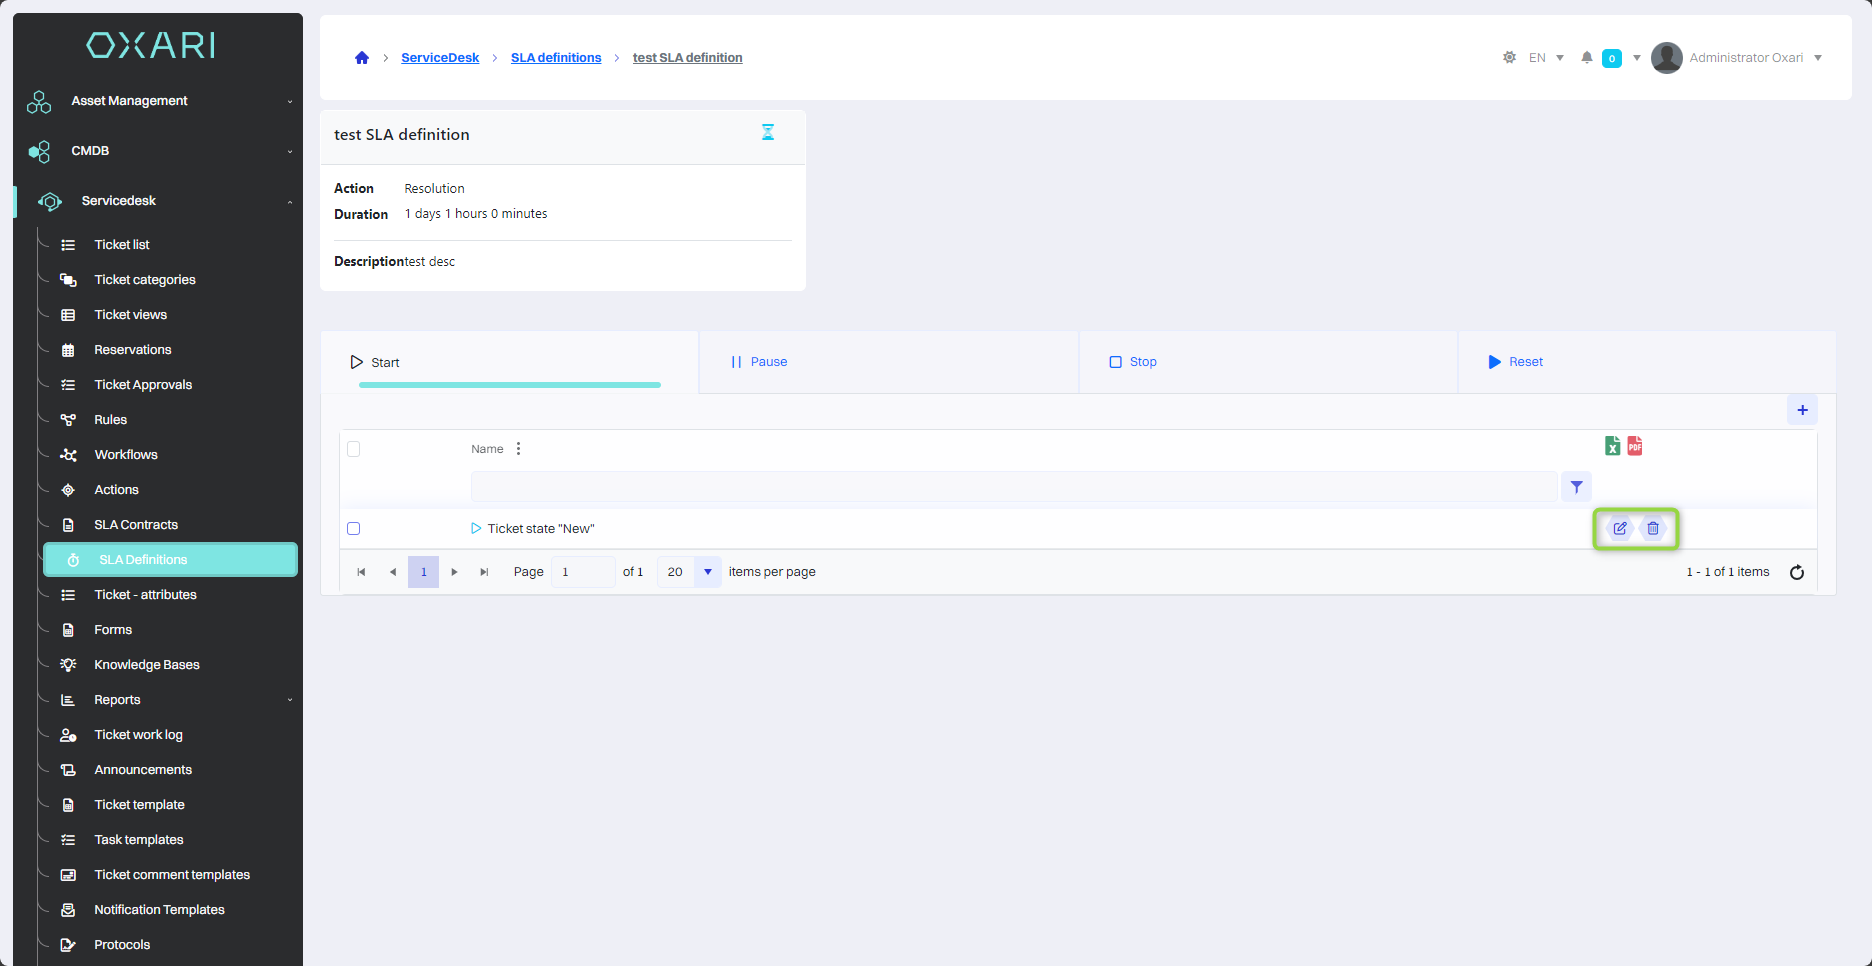Delete the Ticket state "New" row
This screenshot has height=966, width=1872.
coord(1653,529)
